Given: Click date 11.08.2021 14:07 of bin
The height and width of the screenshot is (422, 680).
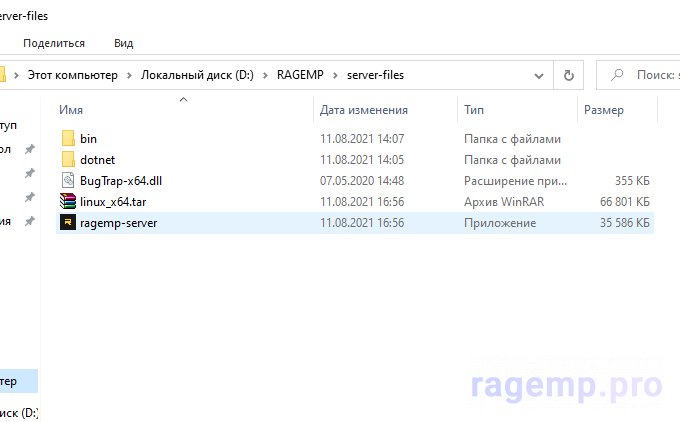Looking at the screenshot, I should coord(362,139).
